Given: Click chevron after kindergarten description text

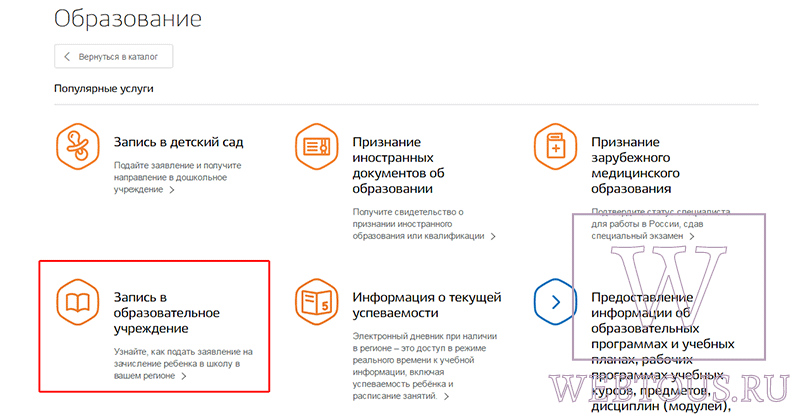Looking at the screenshot, I should click(172, 190).
